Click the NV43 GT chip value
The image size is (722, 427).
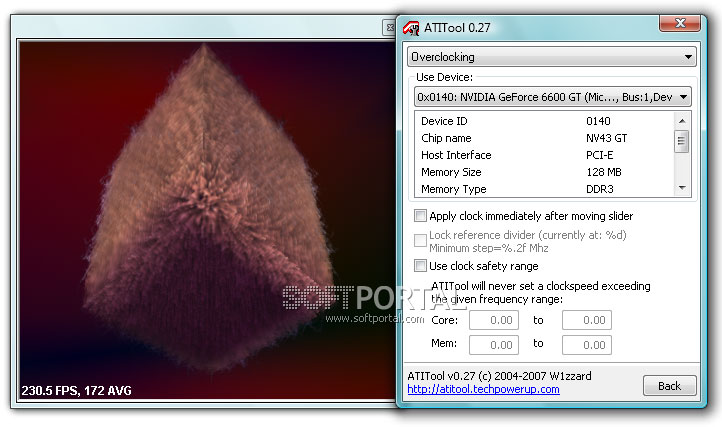[606, 138]
